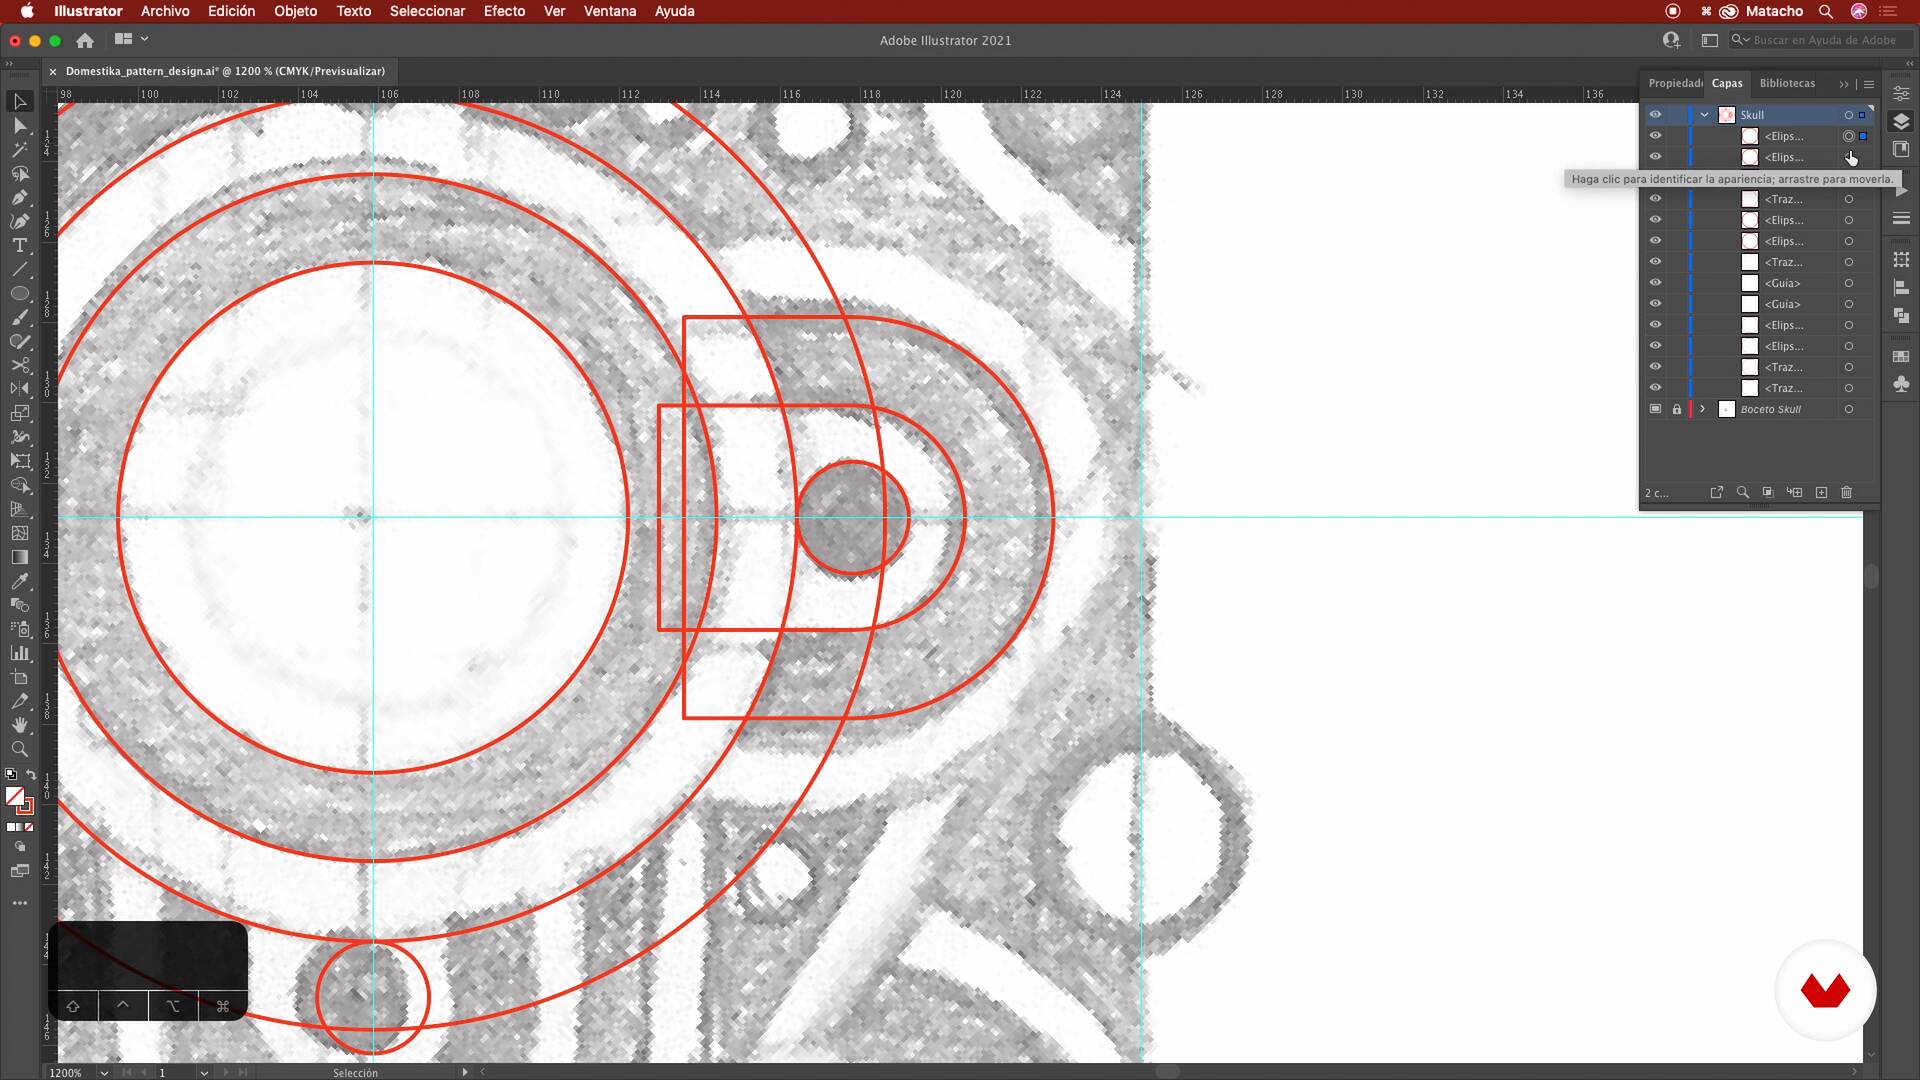This screenshot has height=1080, width=1920.
Task: Open the Capas panel hamburger menu
Action: [1868, 84]
